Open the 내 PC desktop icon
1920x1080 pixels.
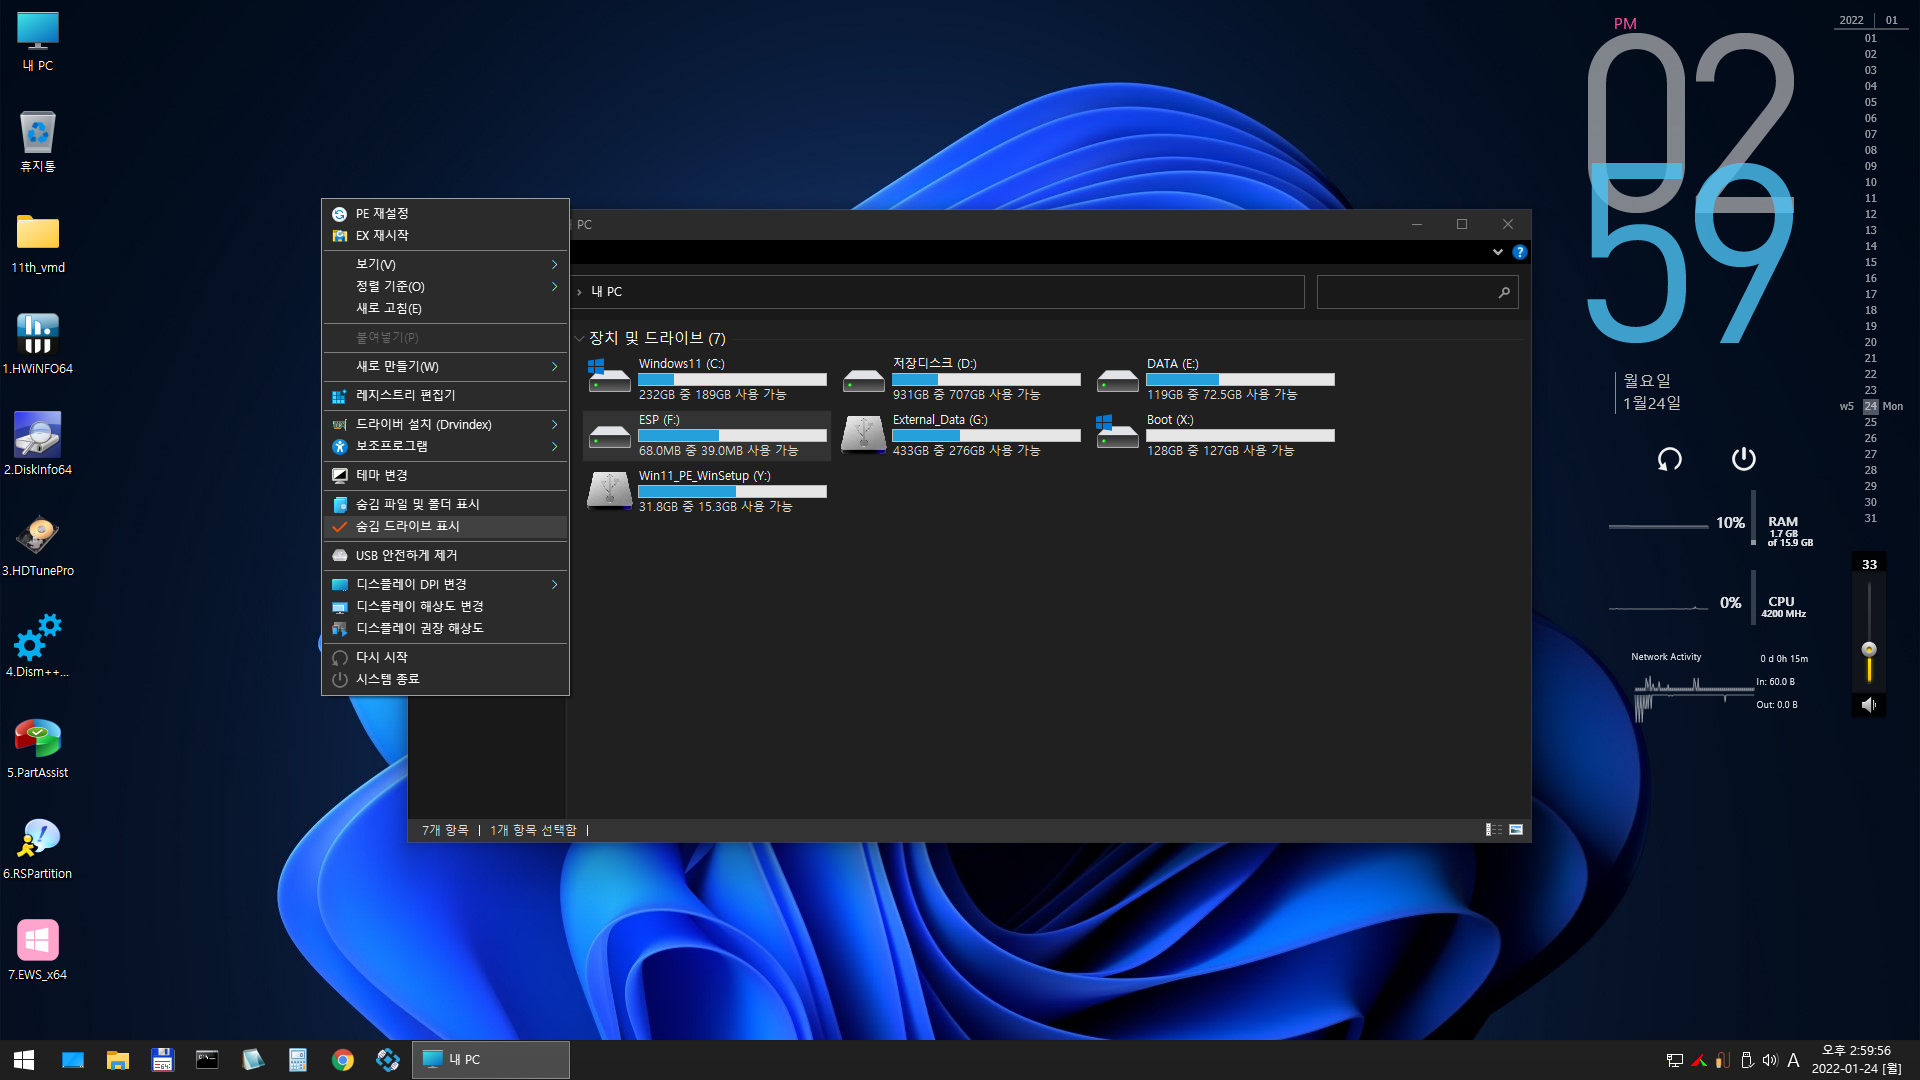tap(38, 42)
